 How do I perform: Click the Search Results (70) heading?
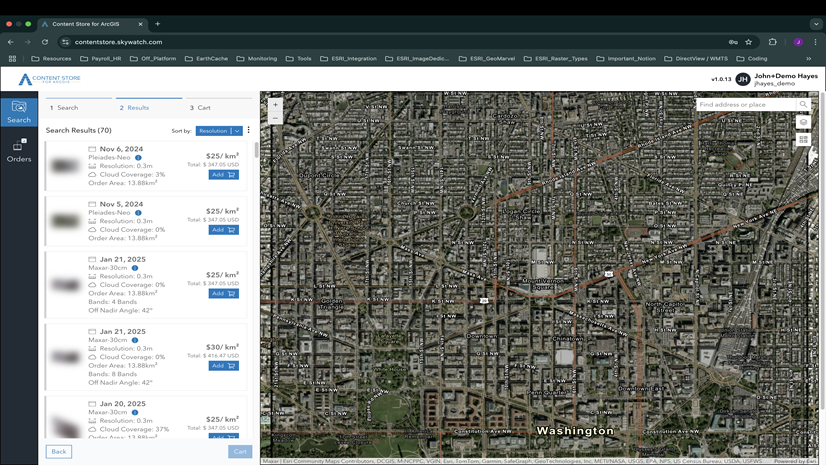(x=78, y=130)
